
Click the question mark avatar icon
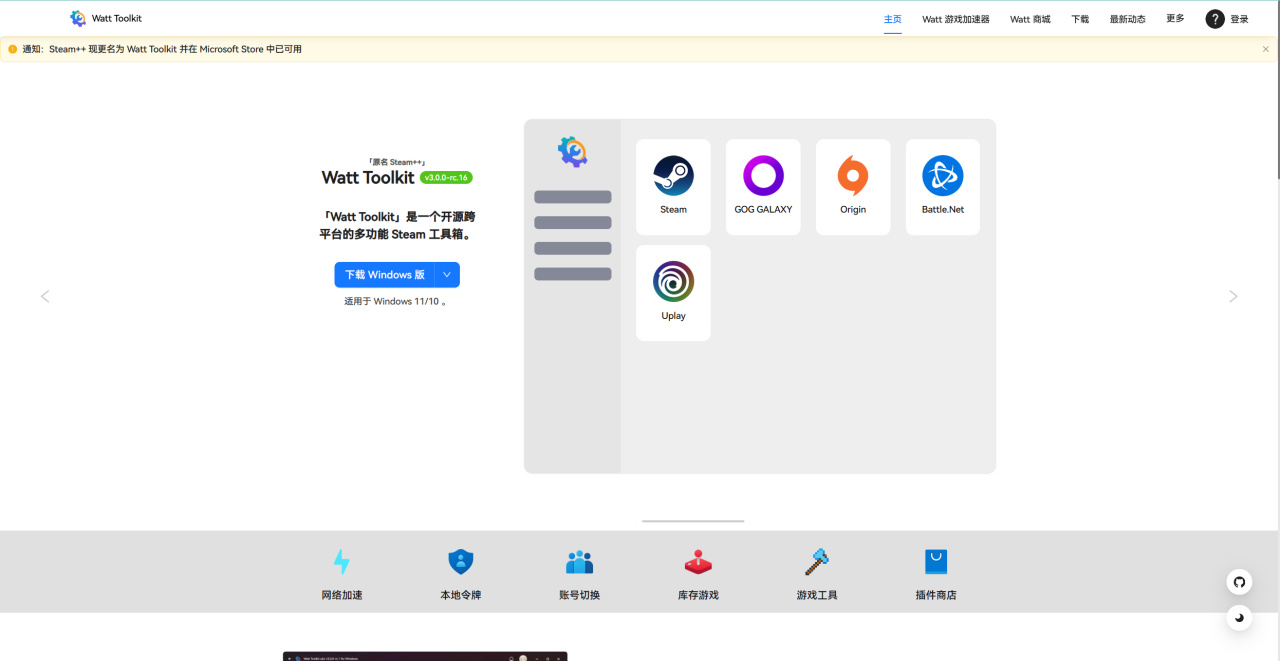click(1215, 19)
